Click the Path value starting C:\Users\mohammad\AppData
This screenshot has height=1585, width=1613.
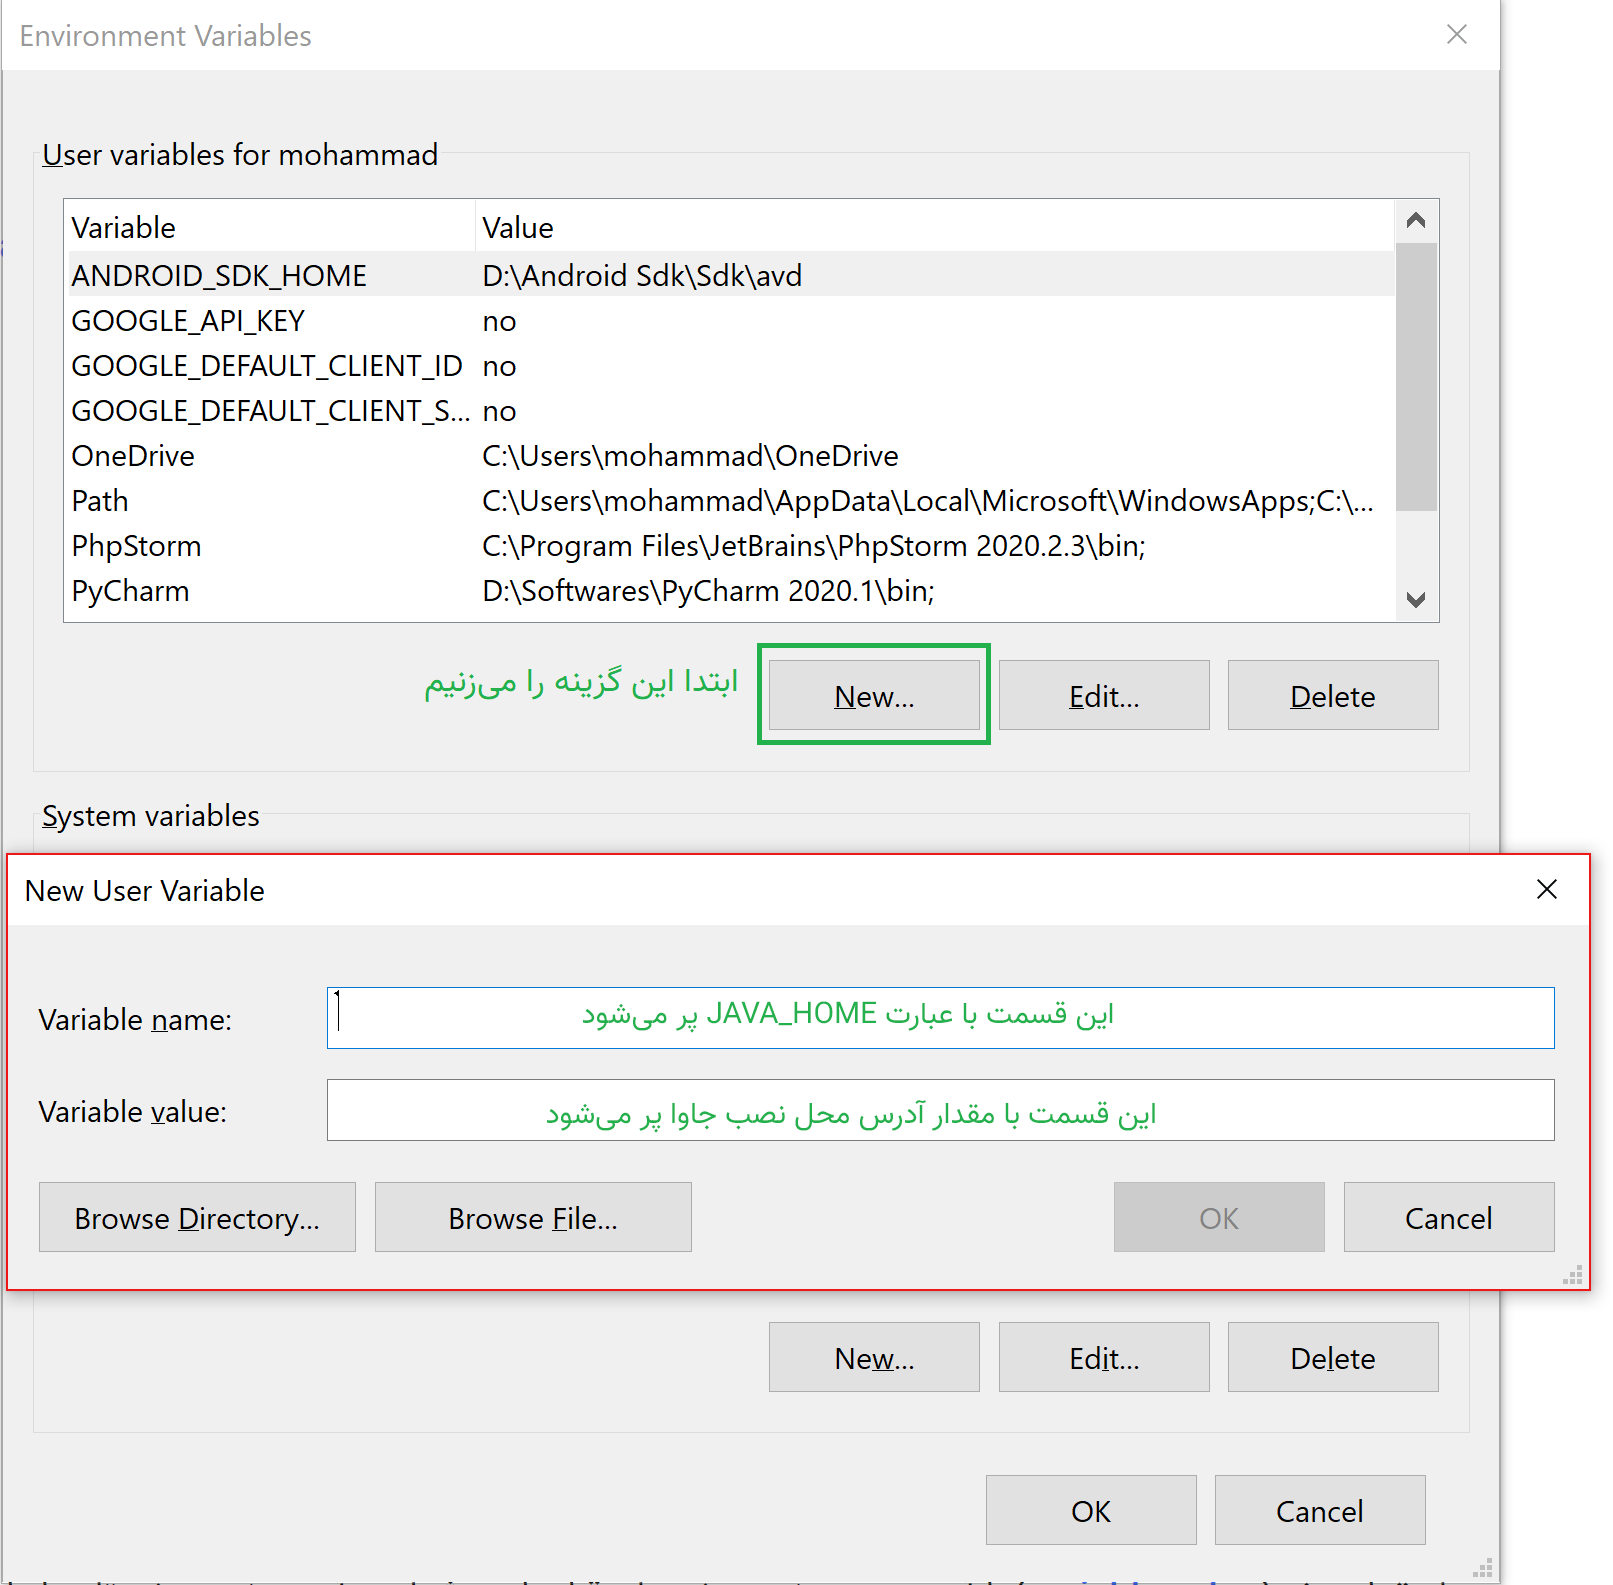(x=927, y=500)
